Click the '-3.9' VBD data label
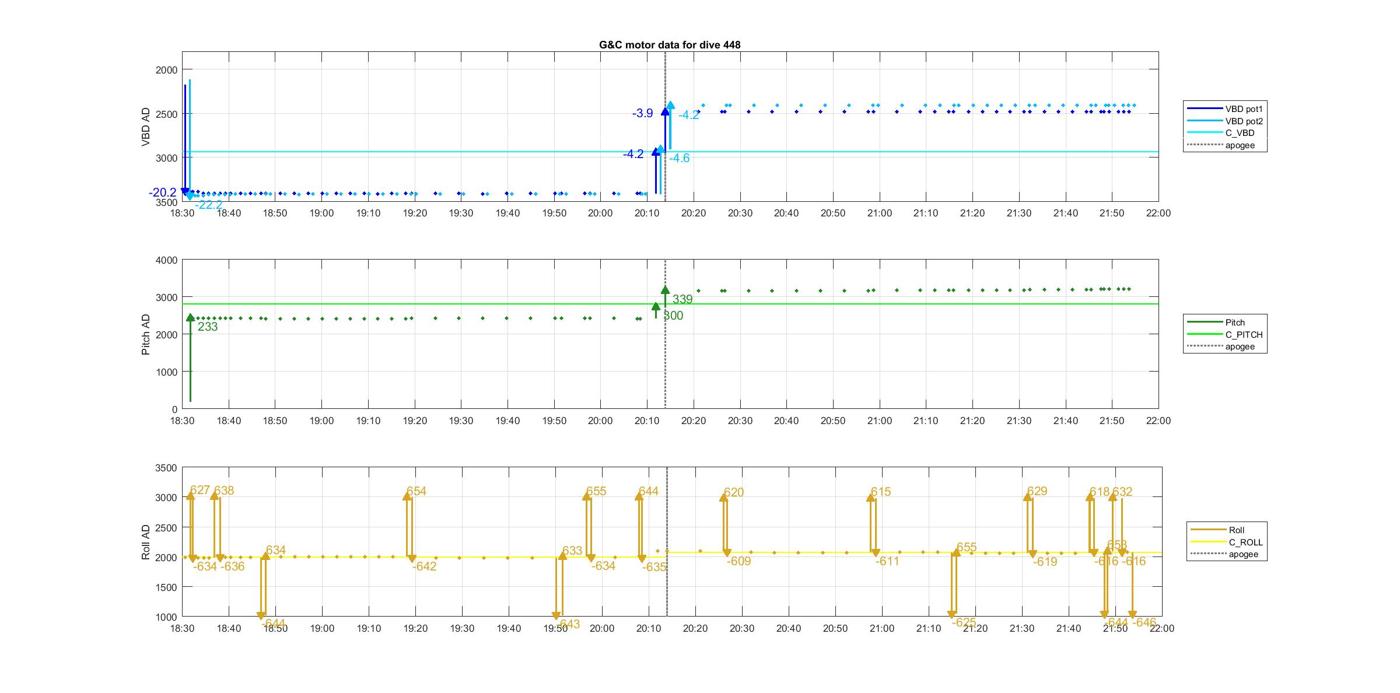The height and width of the screenshot is (693, 1400). [x=642, y=114]
